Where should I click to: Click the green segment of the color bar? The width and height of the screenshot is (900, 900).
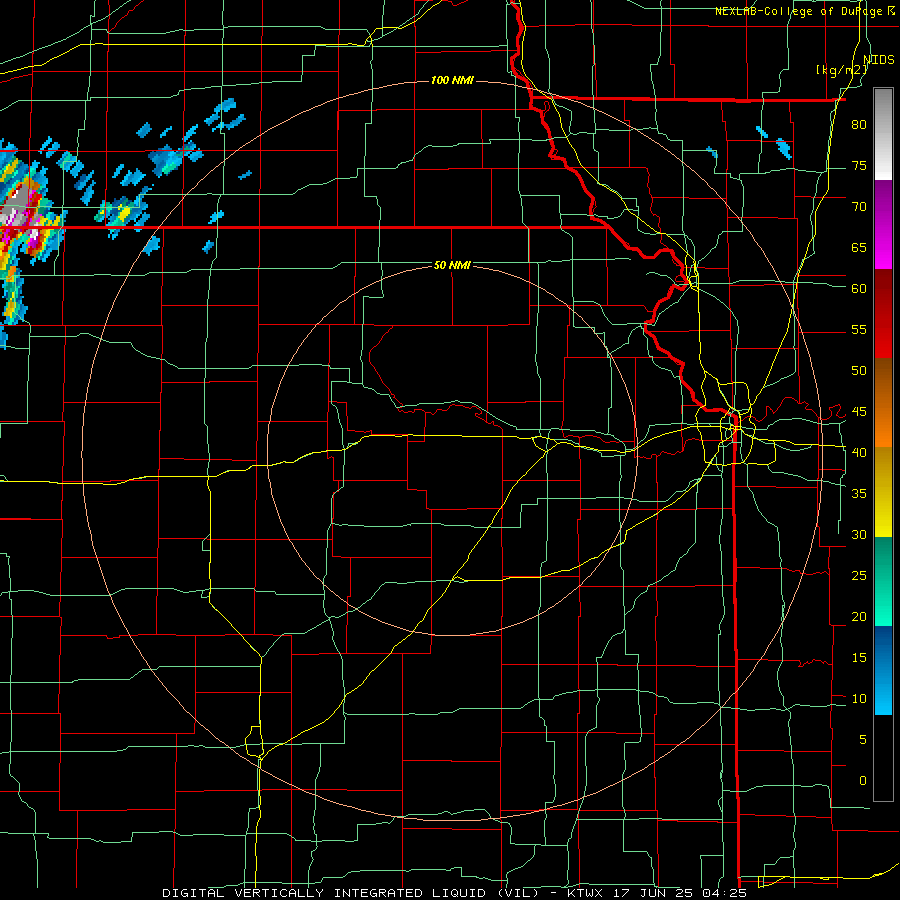883,581
